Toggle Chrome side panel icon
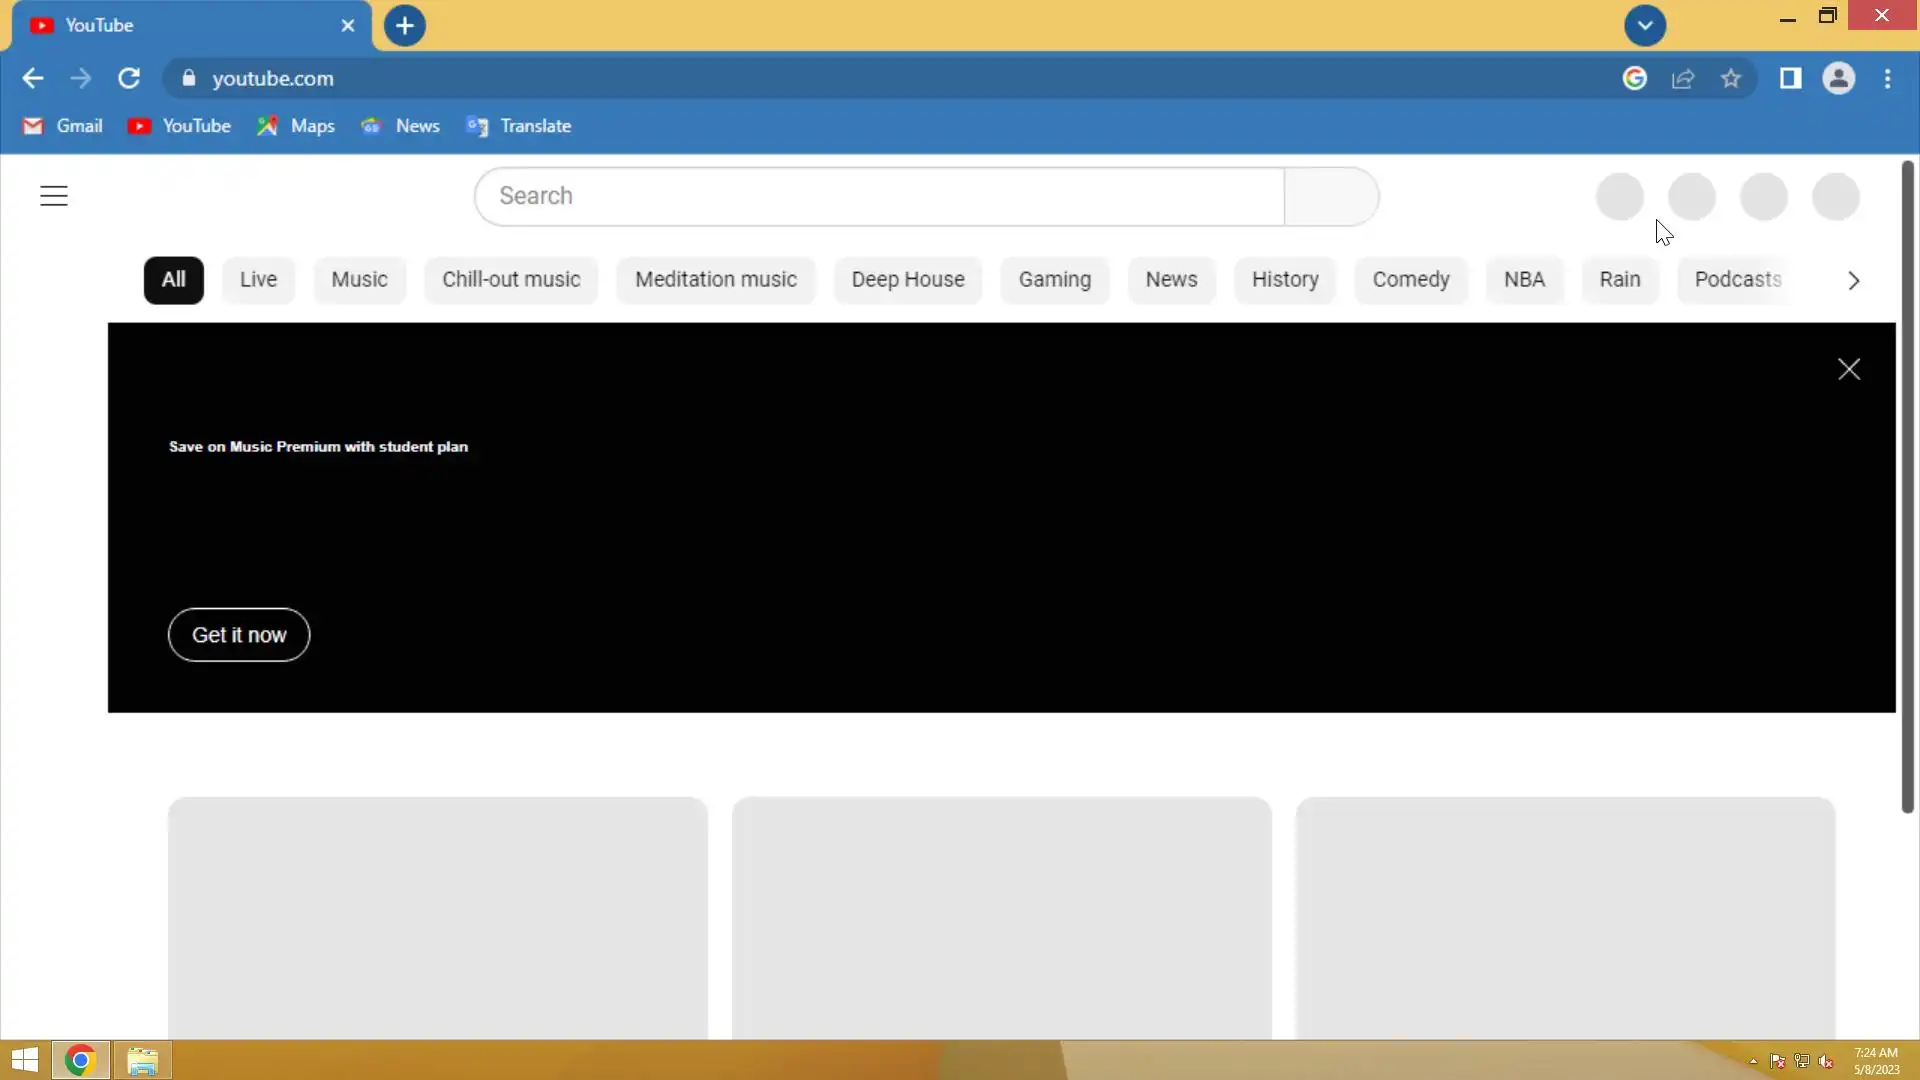Viewport: 1920px width, 1080px height. [x=1790, y=78]
